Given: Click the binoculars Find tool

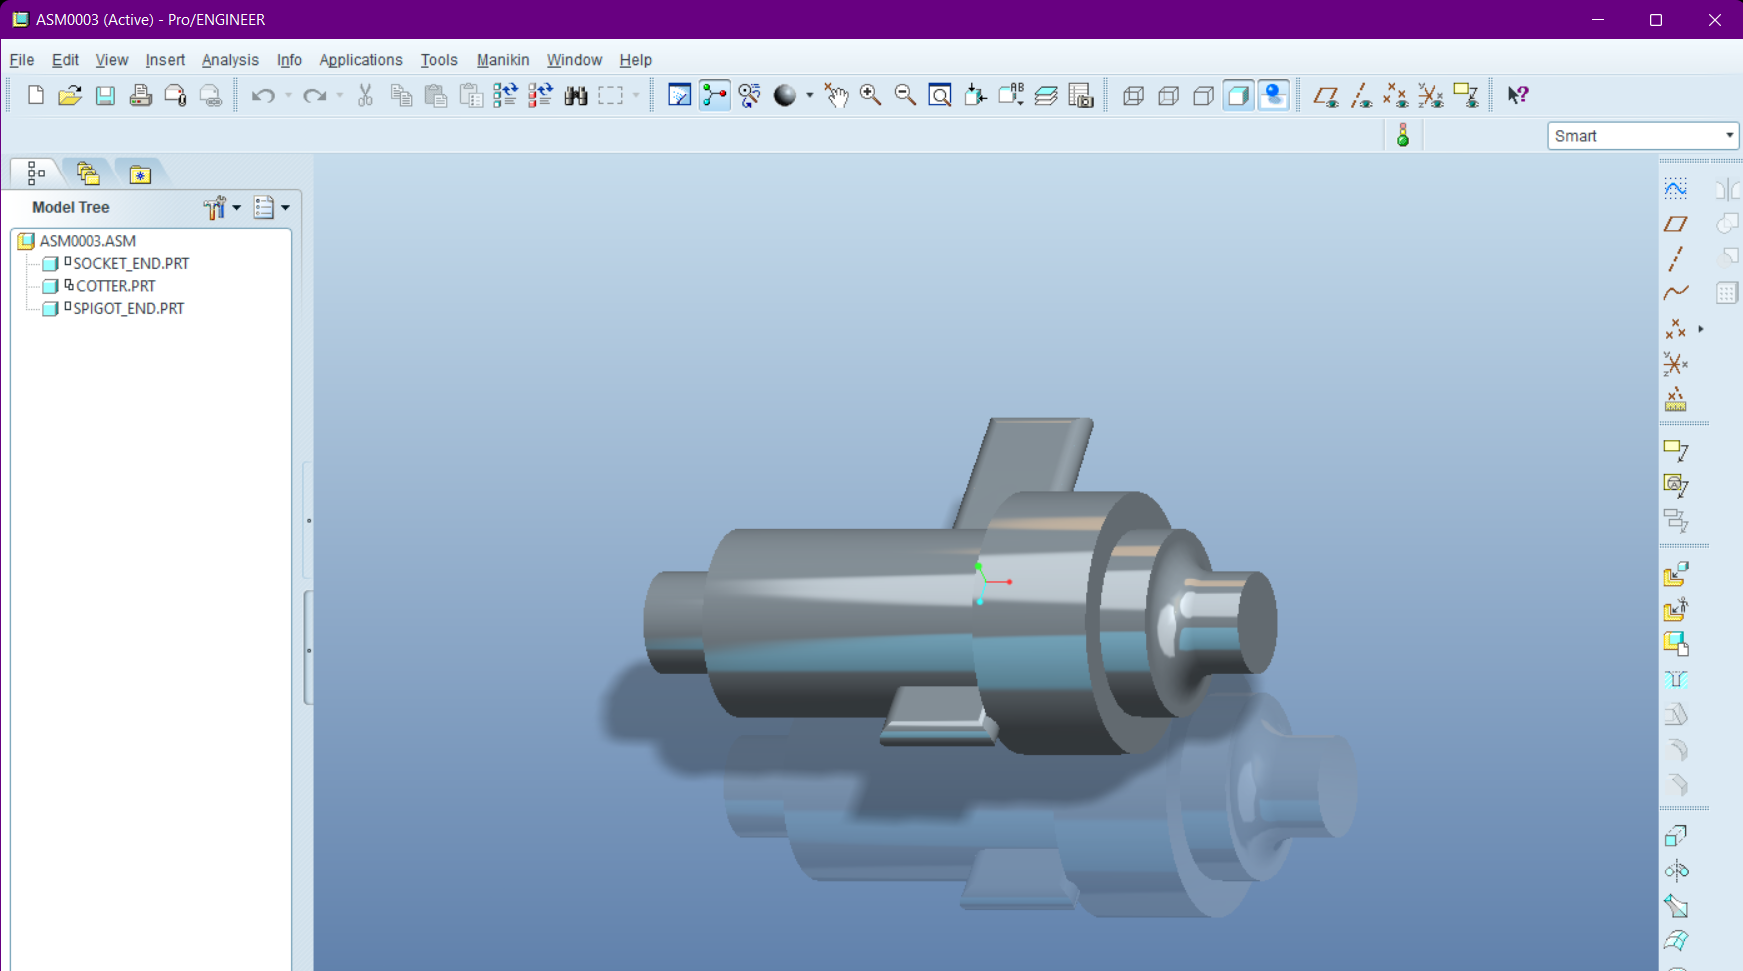Looking at the screenshot, I should tap(576, 95).
